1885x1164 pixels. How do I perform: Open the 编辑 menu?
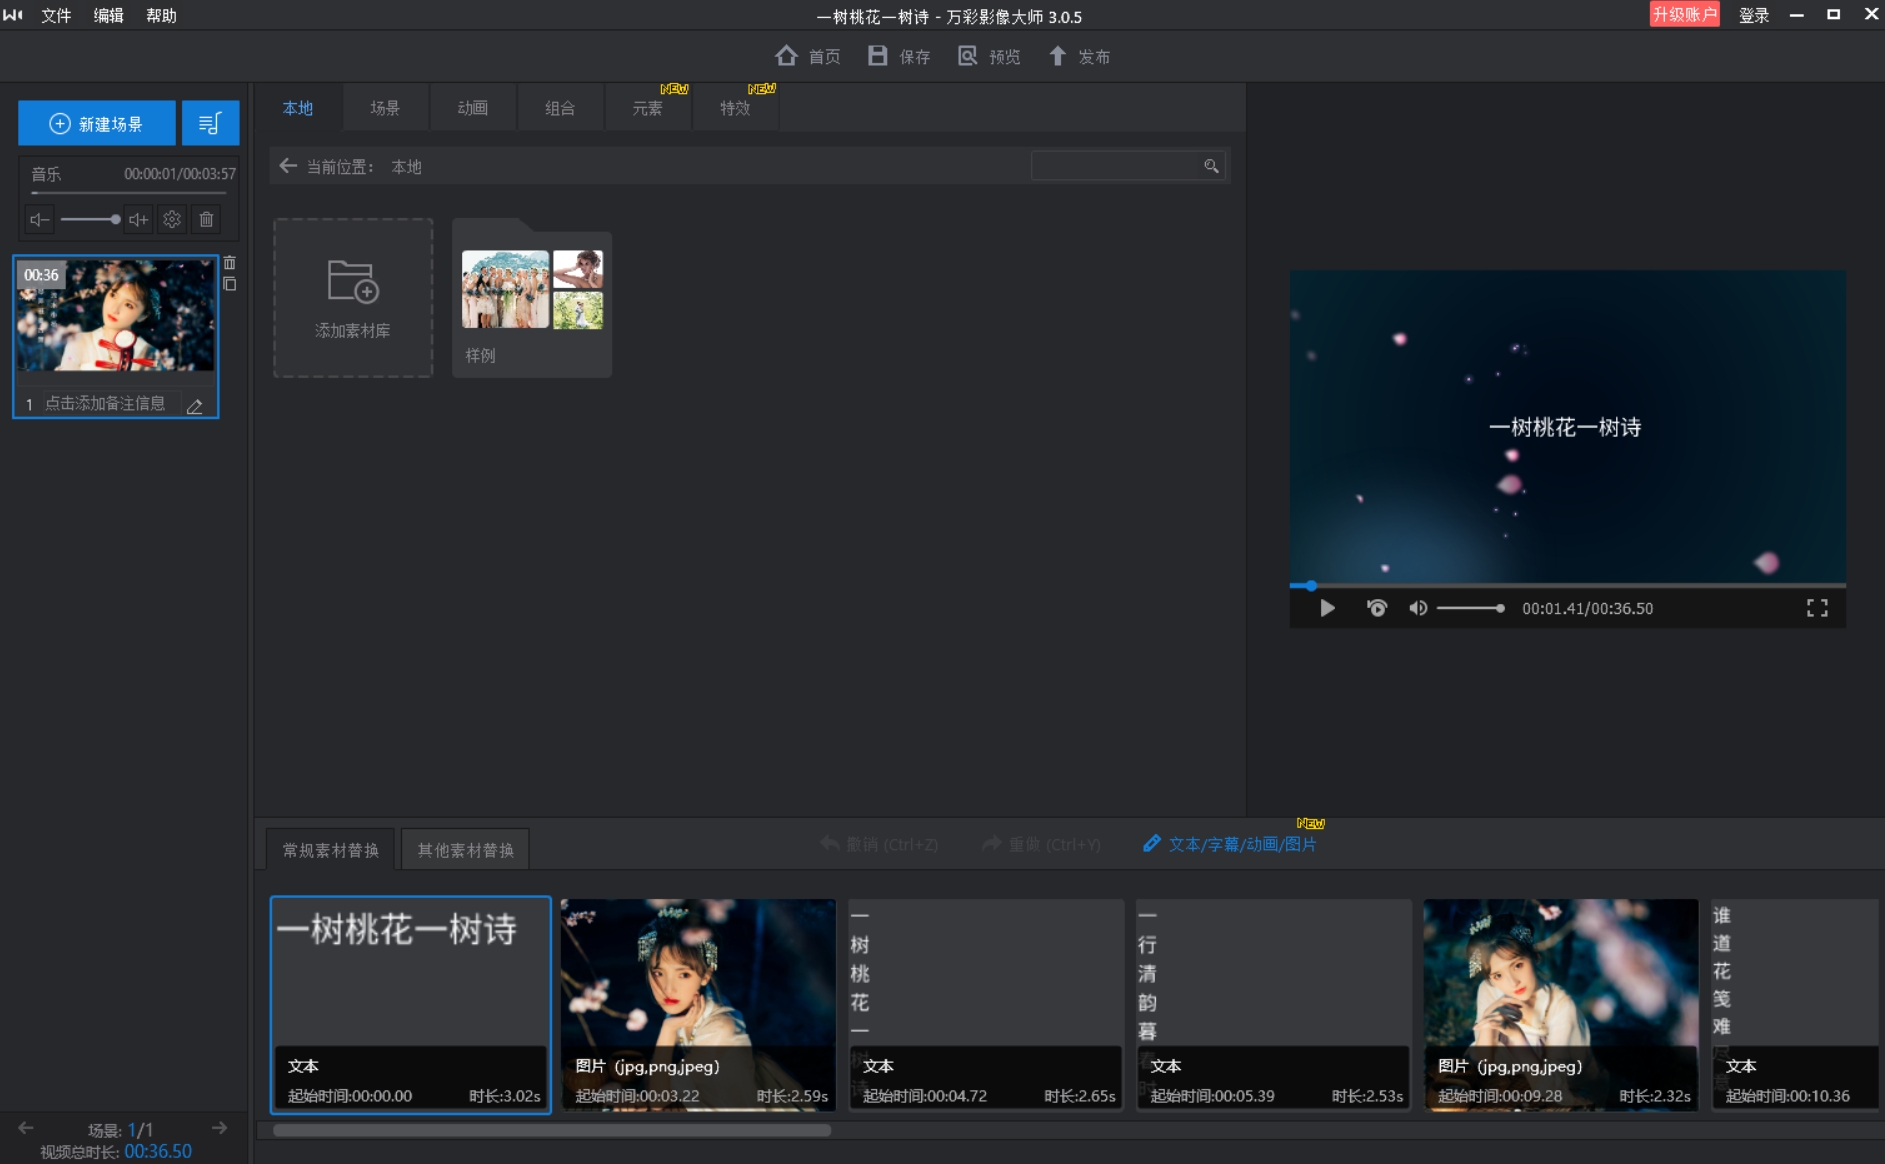[108, 15]
